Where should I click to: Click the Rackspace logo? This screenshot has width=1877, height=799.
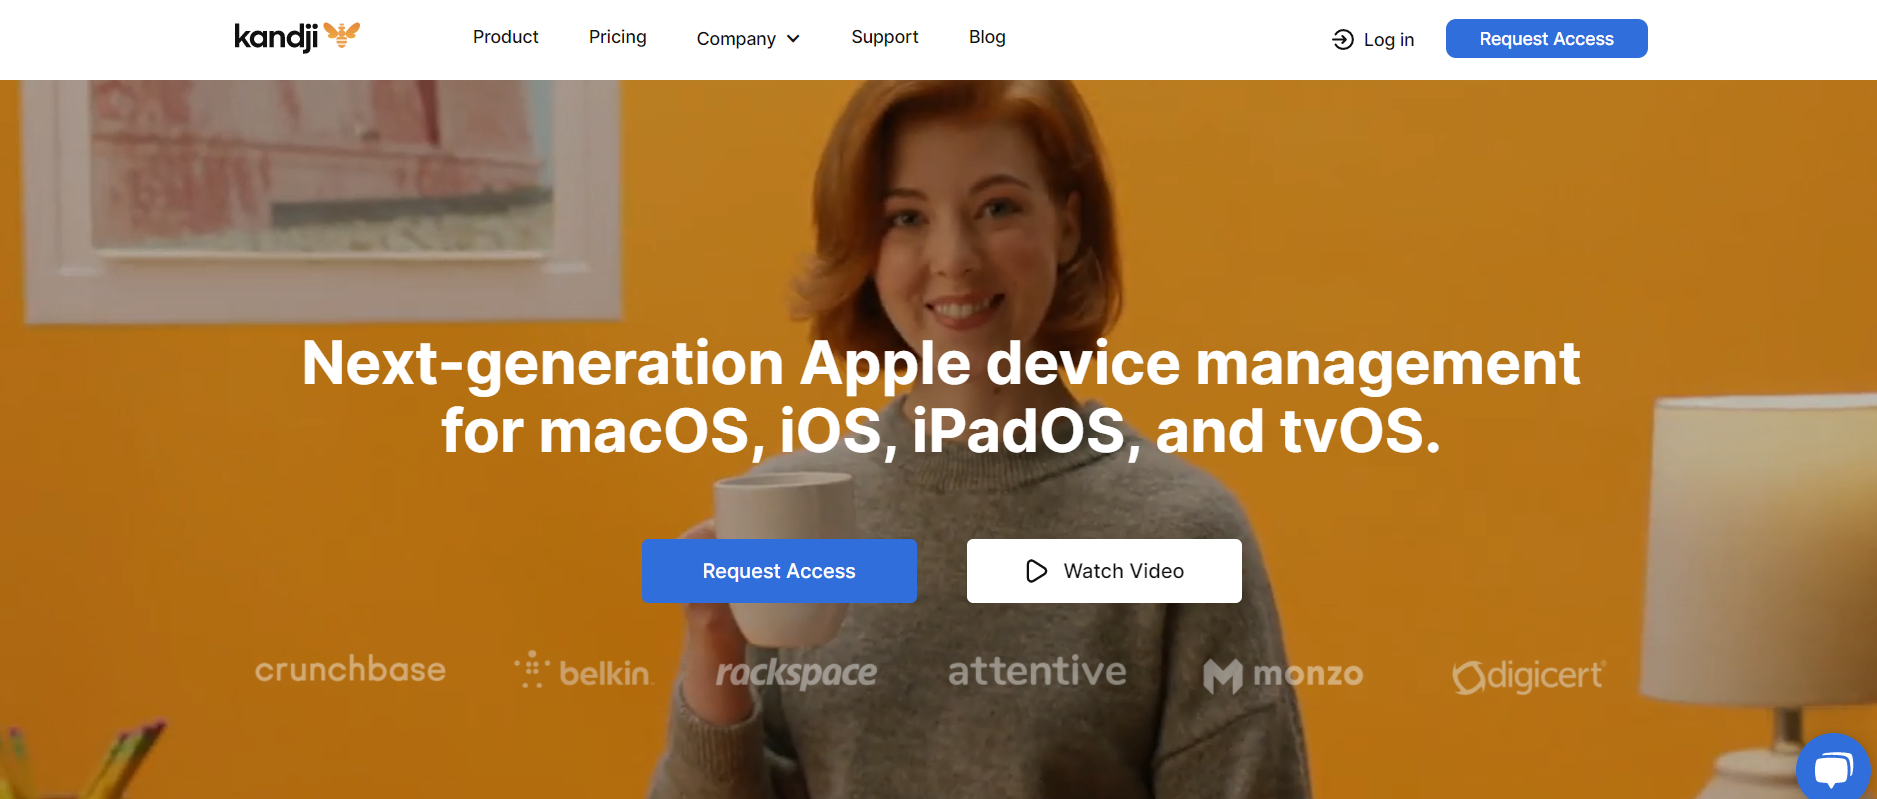pos(796,672)
